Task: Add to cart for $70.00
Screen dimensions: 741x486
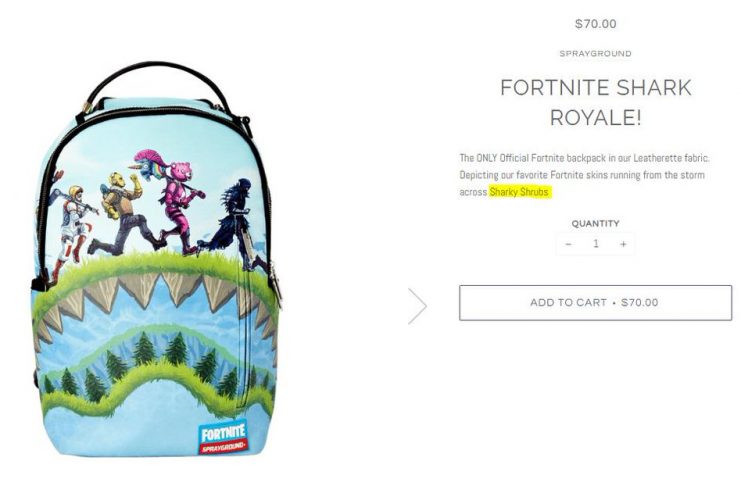Action: [595, 303]
